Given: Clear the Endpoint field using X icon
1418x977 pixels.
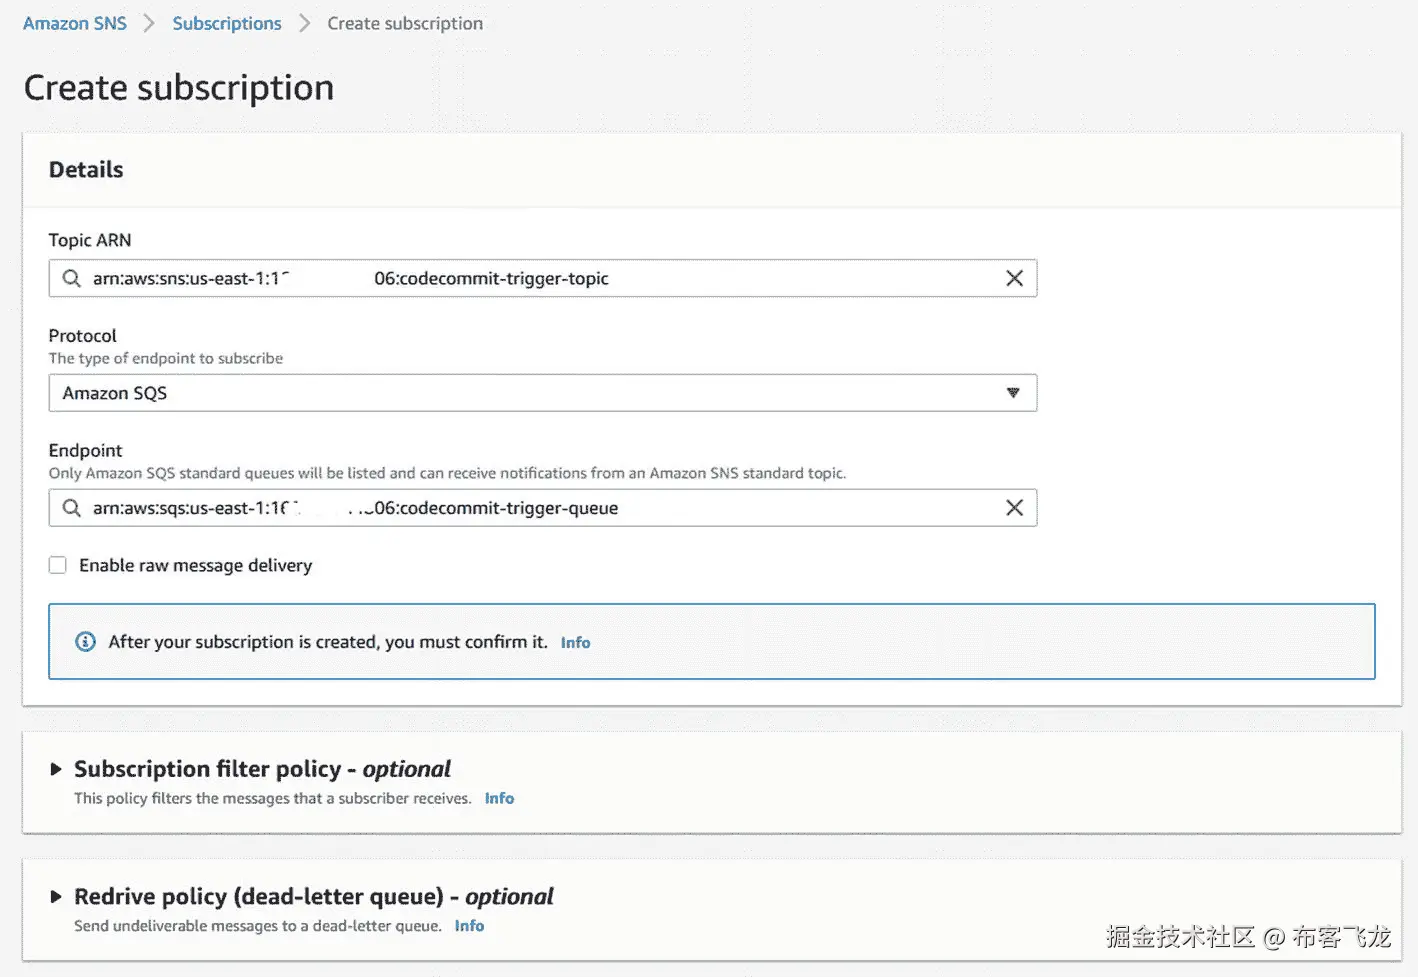Looking at the screenshot, I should (1014, 508).
